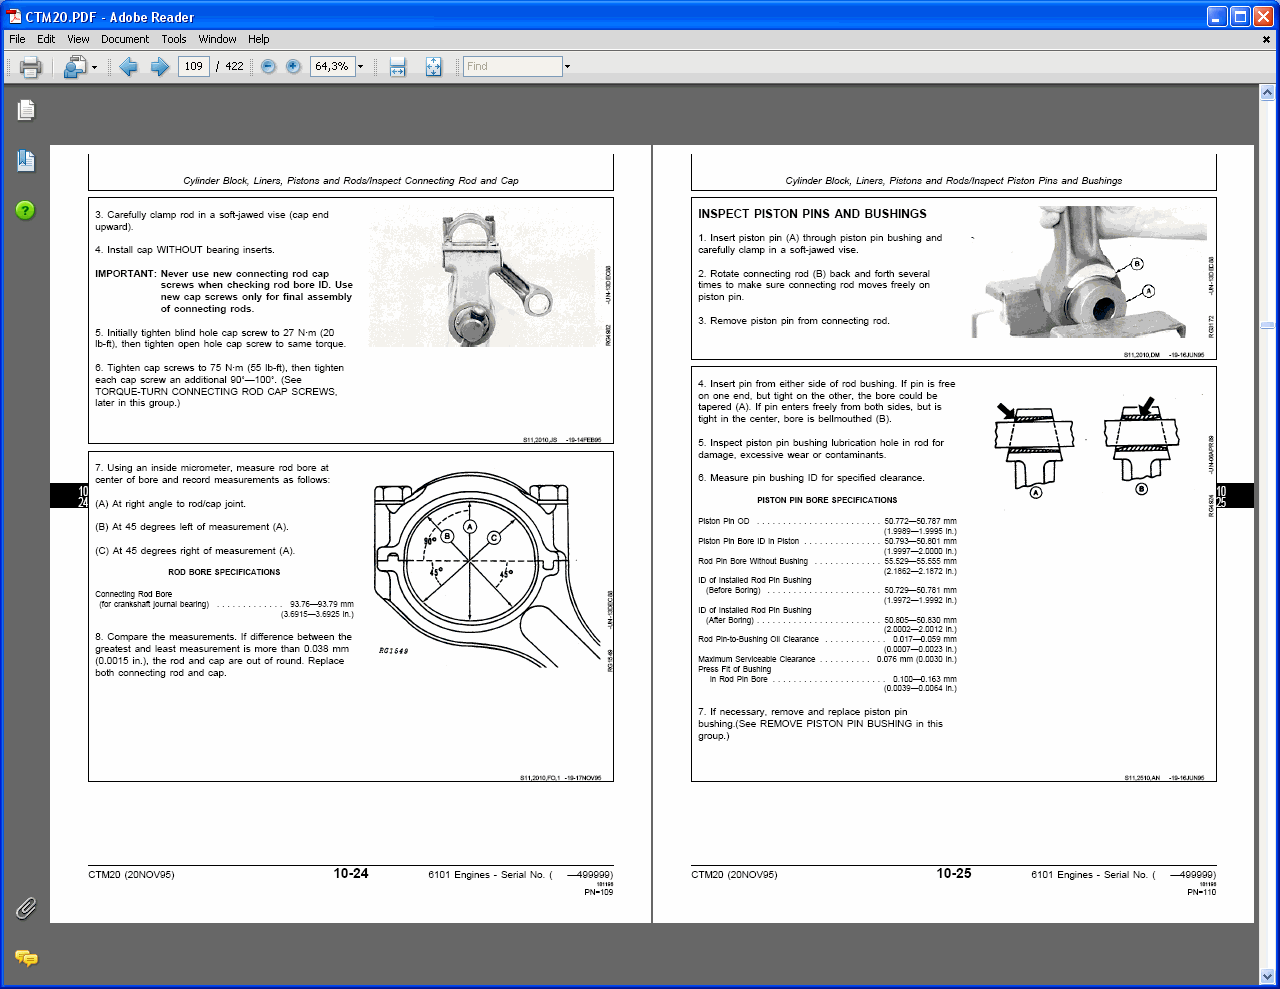Show the Attachments paperclip panel

[26, 908]
